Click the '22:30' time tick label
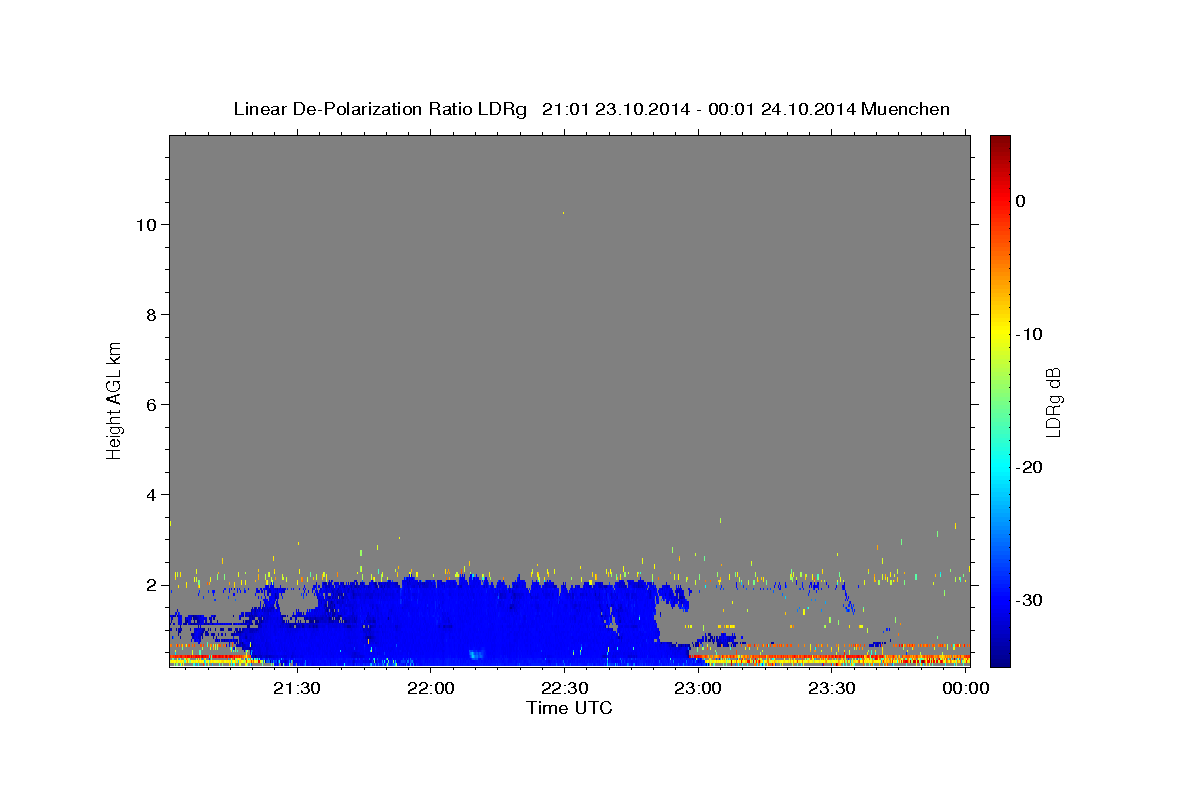1200x800 pixels. [x=564, y=688]
